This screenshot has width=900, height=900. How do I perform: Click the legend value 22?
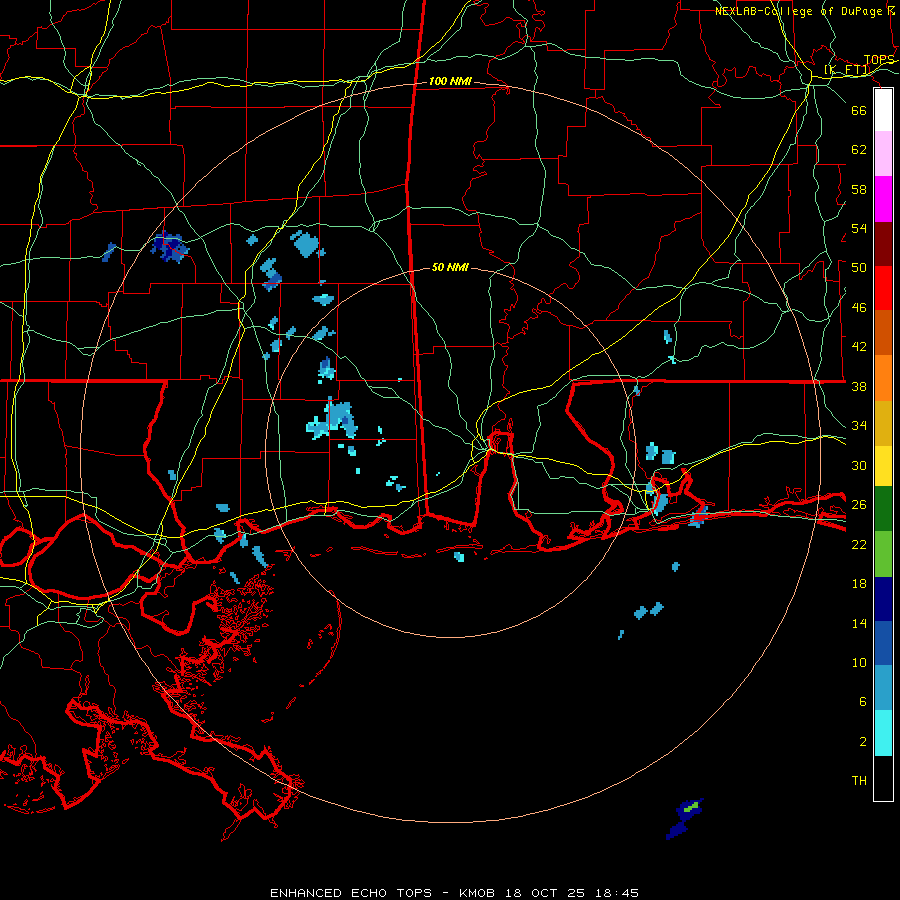(x=859, y=545)
